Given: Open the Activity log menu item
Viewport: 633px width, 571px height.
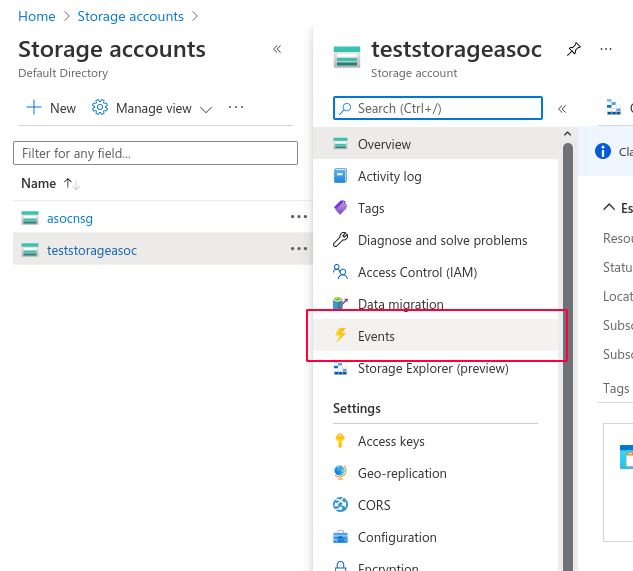Looking at the screenshot, I should 435,176.
